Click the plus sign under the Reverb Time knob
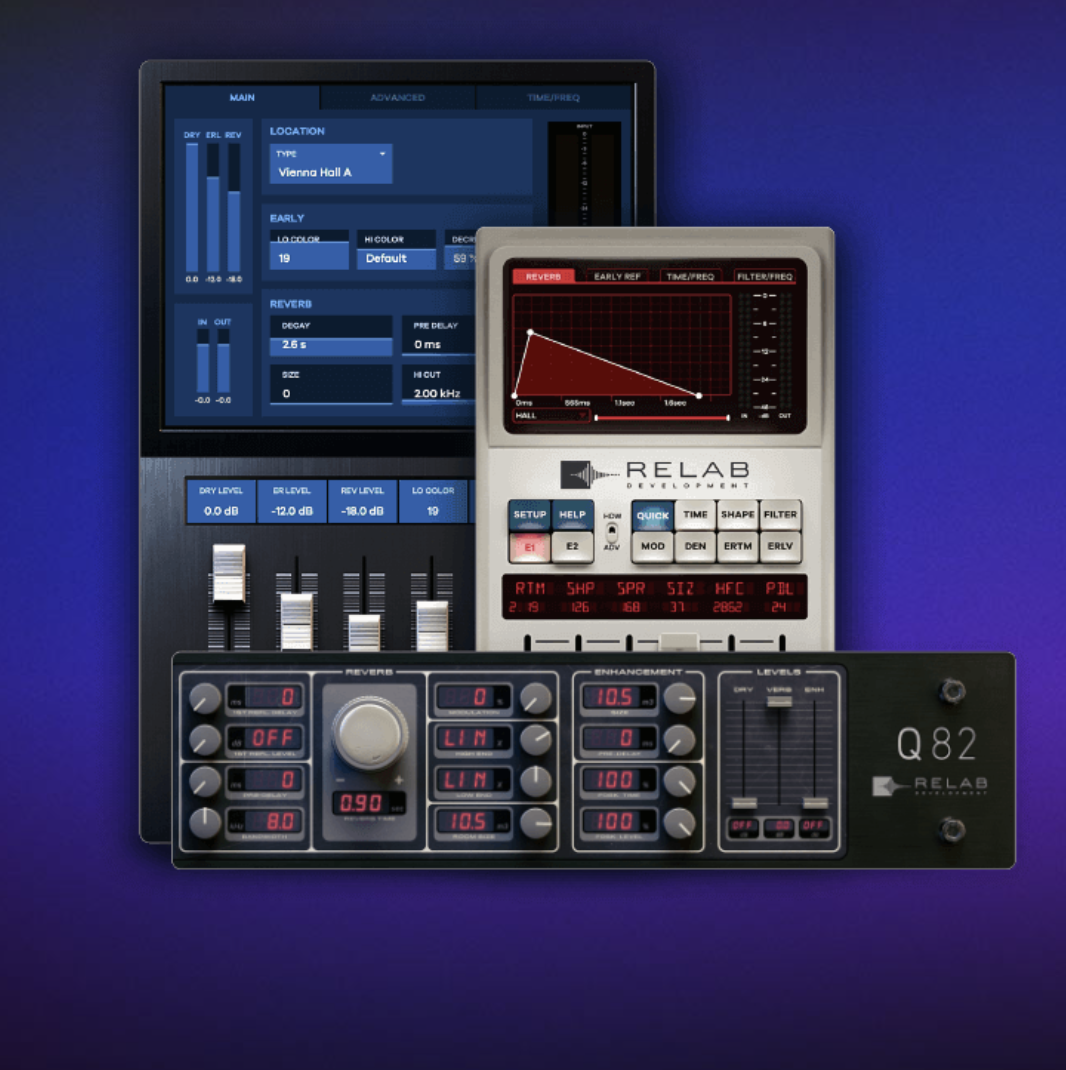 pos(399,779)
